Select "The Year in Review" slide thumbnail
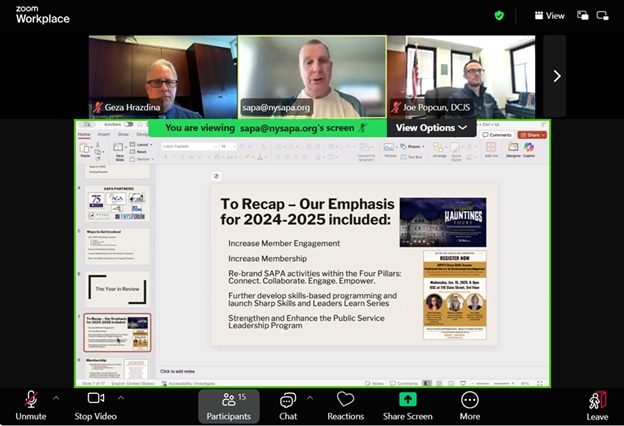Viewport: 624px width, 426px height. [x=118, y=288]
